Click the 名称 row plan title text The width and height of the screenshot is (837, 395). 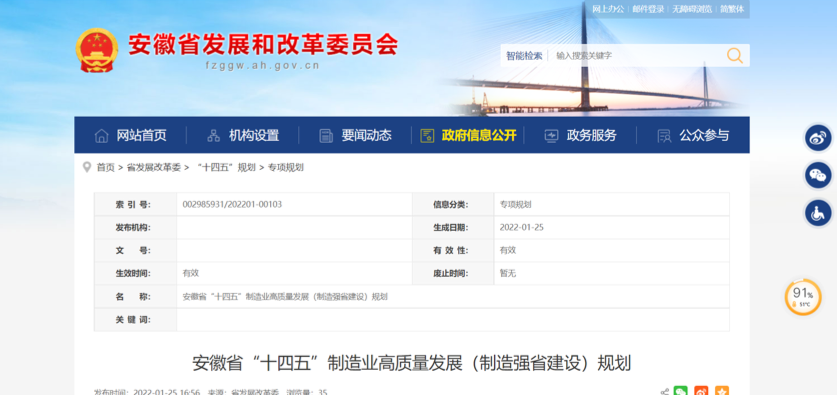(x=285, y=297)
